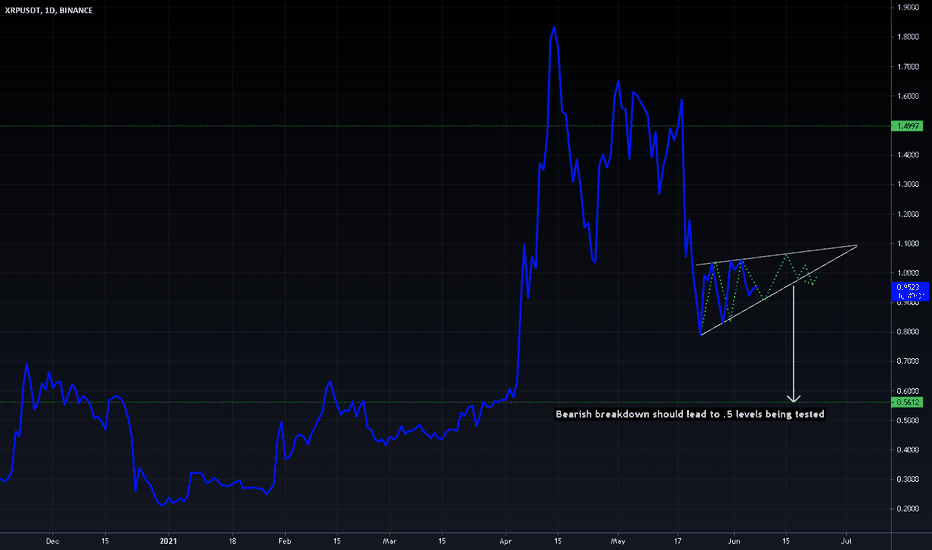
Task: Select the lower white wedge trendline
Action: [779, 291]
